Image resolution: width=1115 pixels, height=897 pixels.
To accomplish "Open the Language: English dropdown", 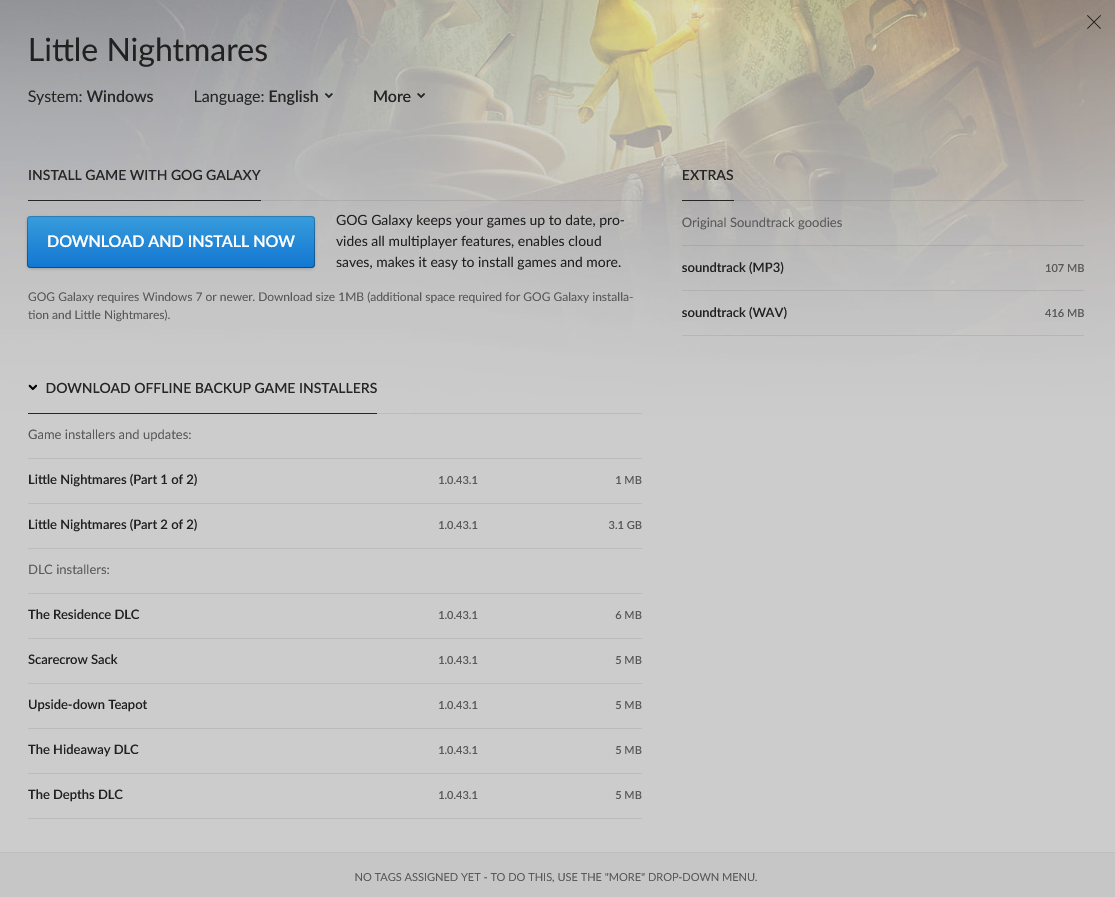I will click(263, 96).
